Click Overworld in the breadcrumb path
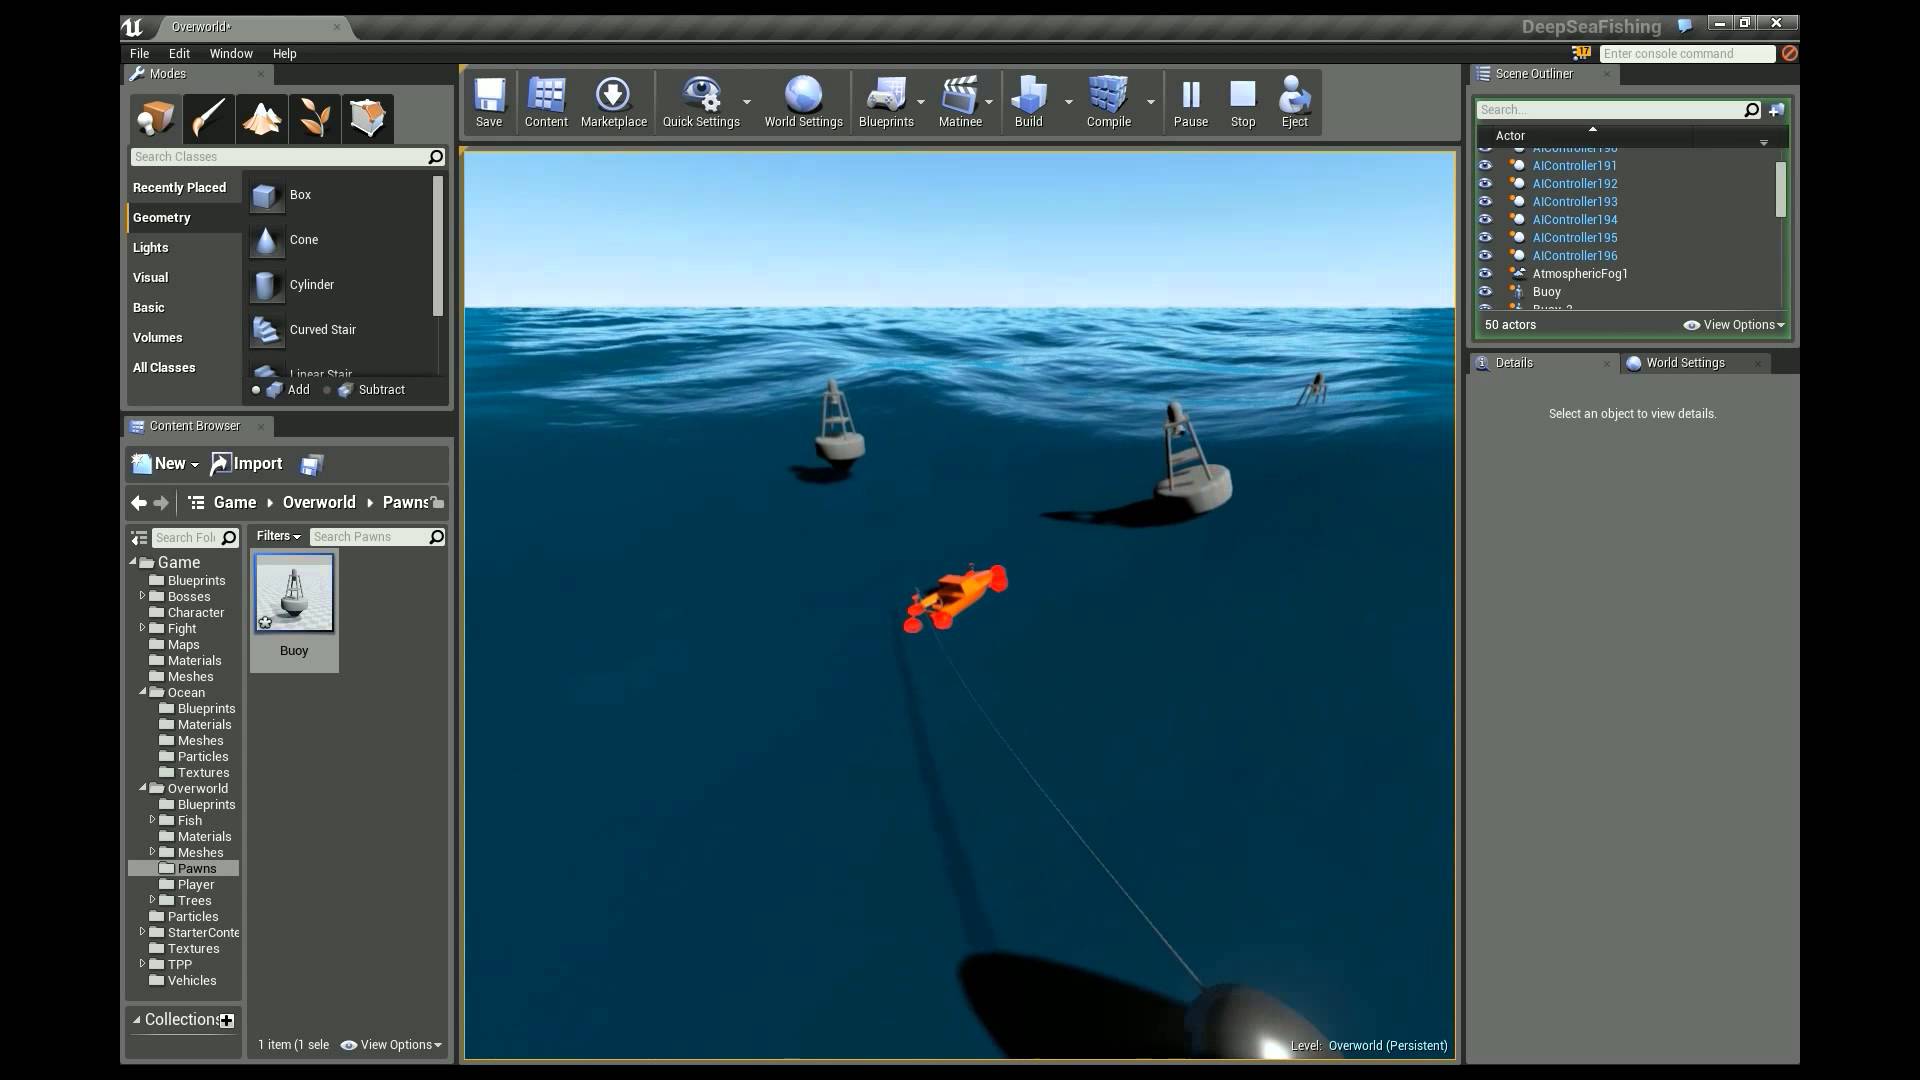 point(319,503)
